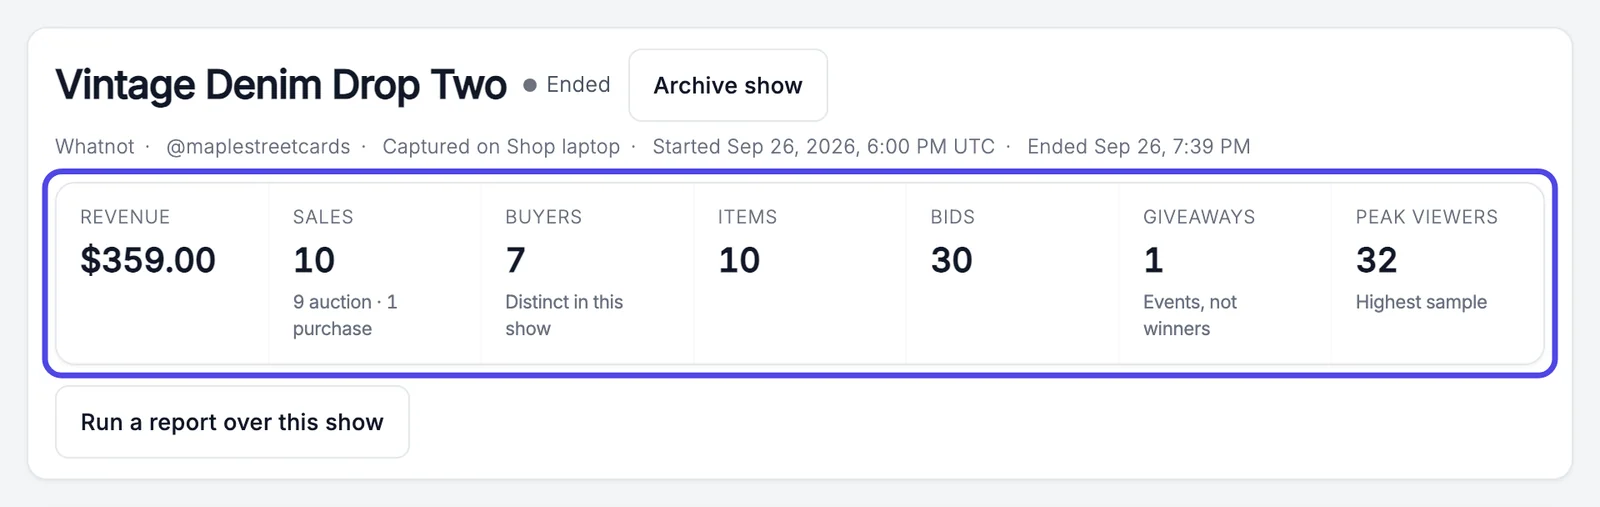Click the Giveaways stat tile
The height and width of the screenshot is (507, 1600).
coord(1225,273)
